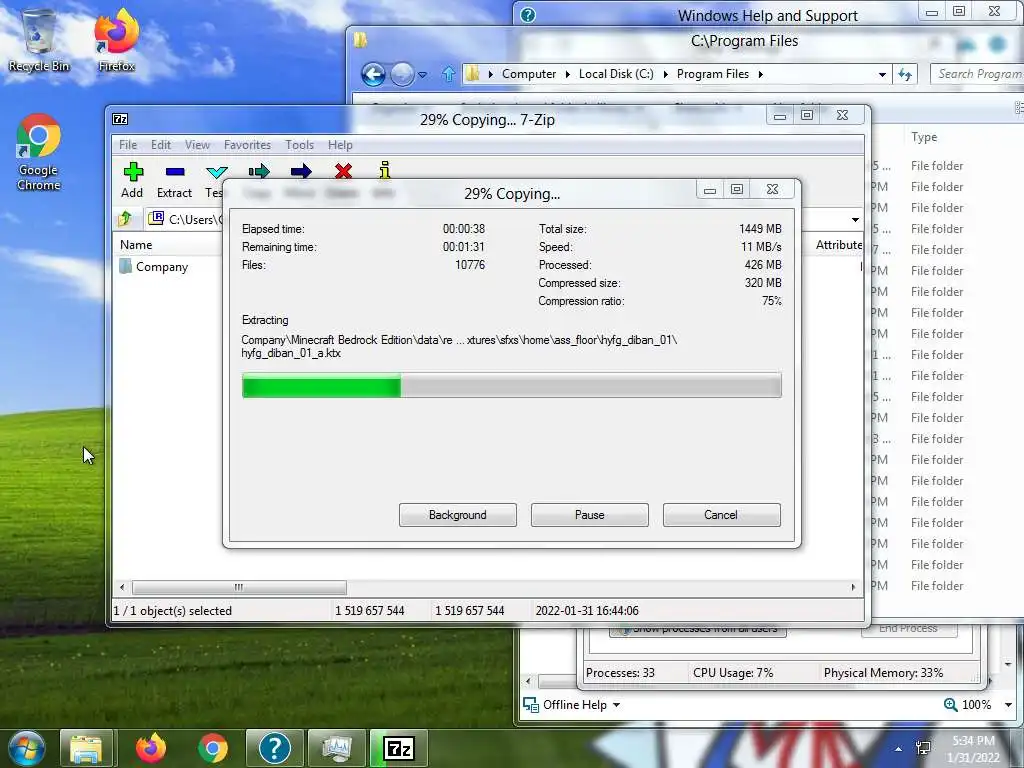
Task: Select the Google Chrome desktop shortcut
Action: pyautogui.click(x=39, y=153)
